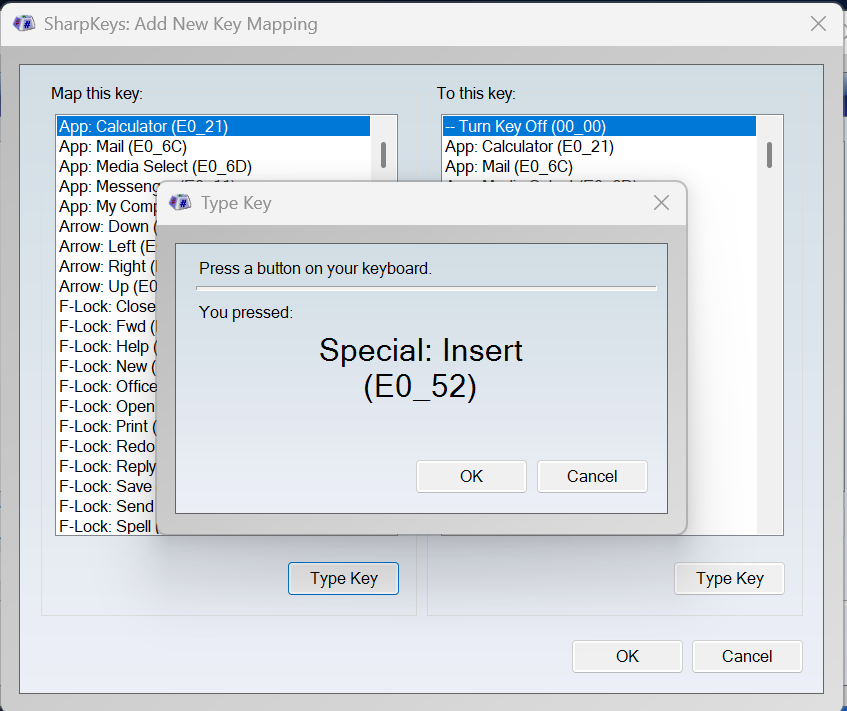The height and width of the screenshot is (711, 847).
Task: Select Arrow: Down entry in left list
Action: click(107, 226)
